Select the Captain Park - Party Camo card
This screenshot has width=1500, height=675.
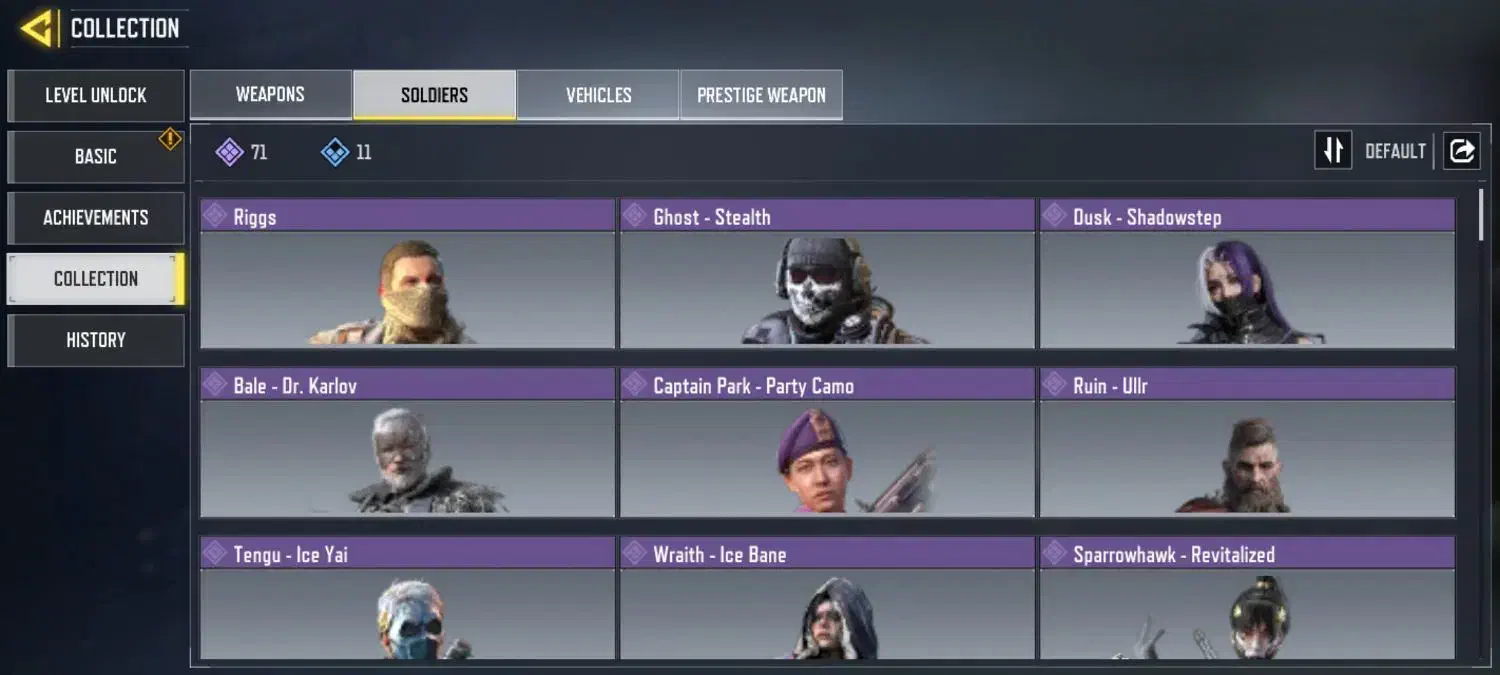[827, 443]
